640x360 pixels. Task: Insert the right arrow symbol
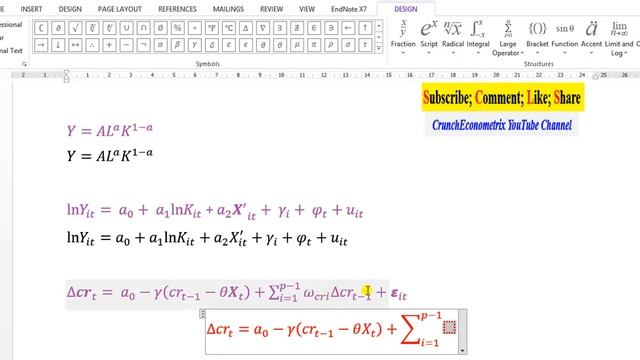pyautogui.click(x=41, y=45)
